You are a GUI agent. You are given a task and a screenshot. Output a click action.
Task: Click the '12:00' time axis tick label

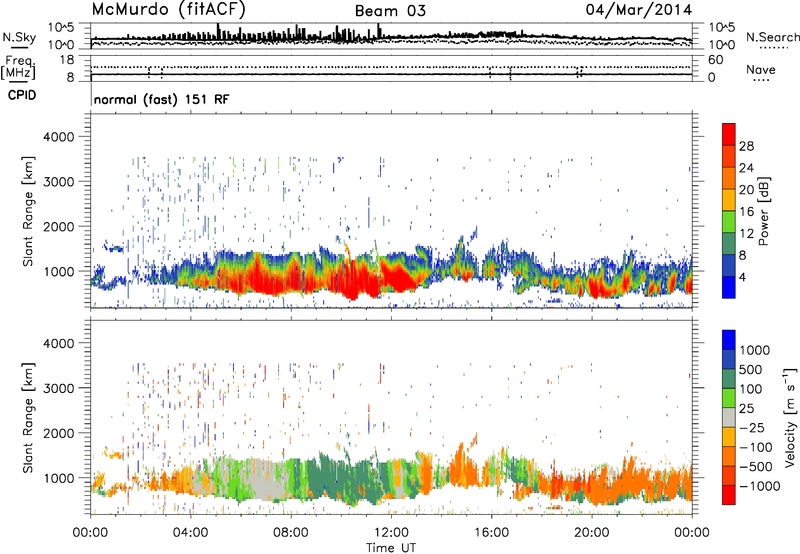click(x=391, y=533)
